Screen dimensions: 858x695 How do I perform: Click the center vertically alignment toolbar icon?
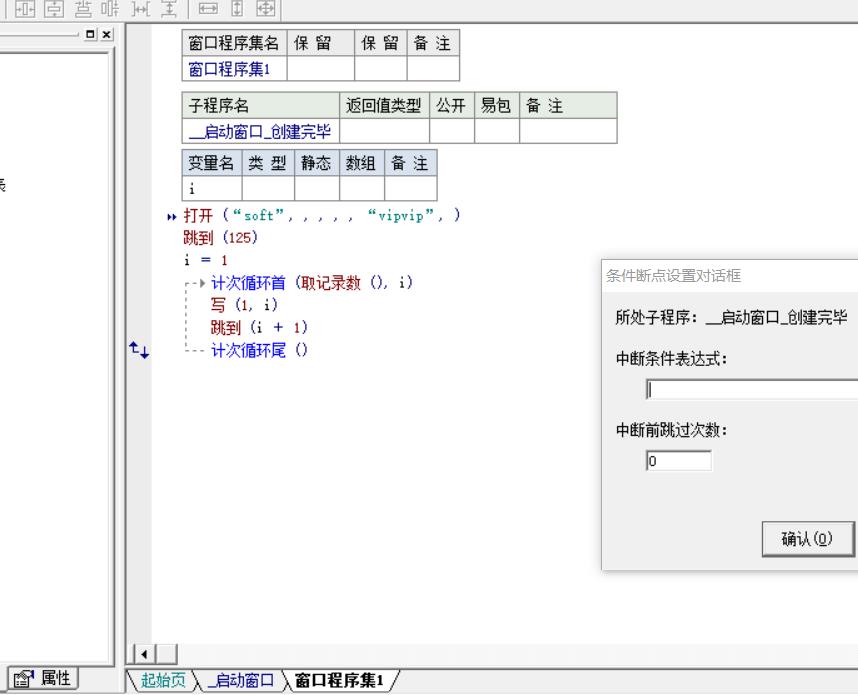(54, 8)
